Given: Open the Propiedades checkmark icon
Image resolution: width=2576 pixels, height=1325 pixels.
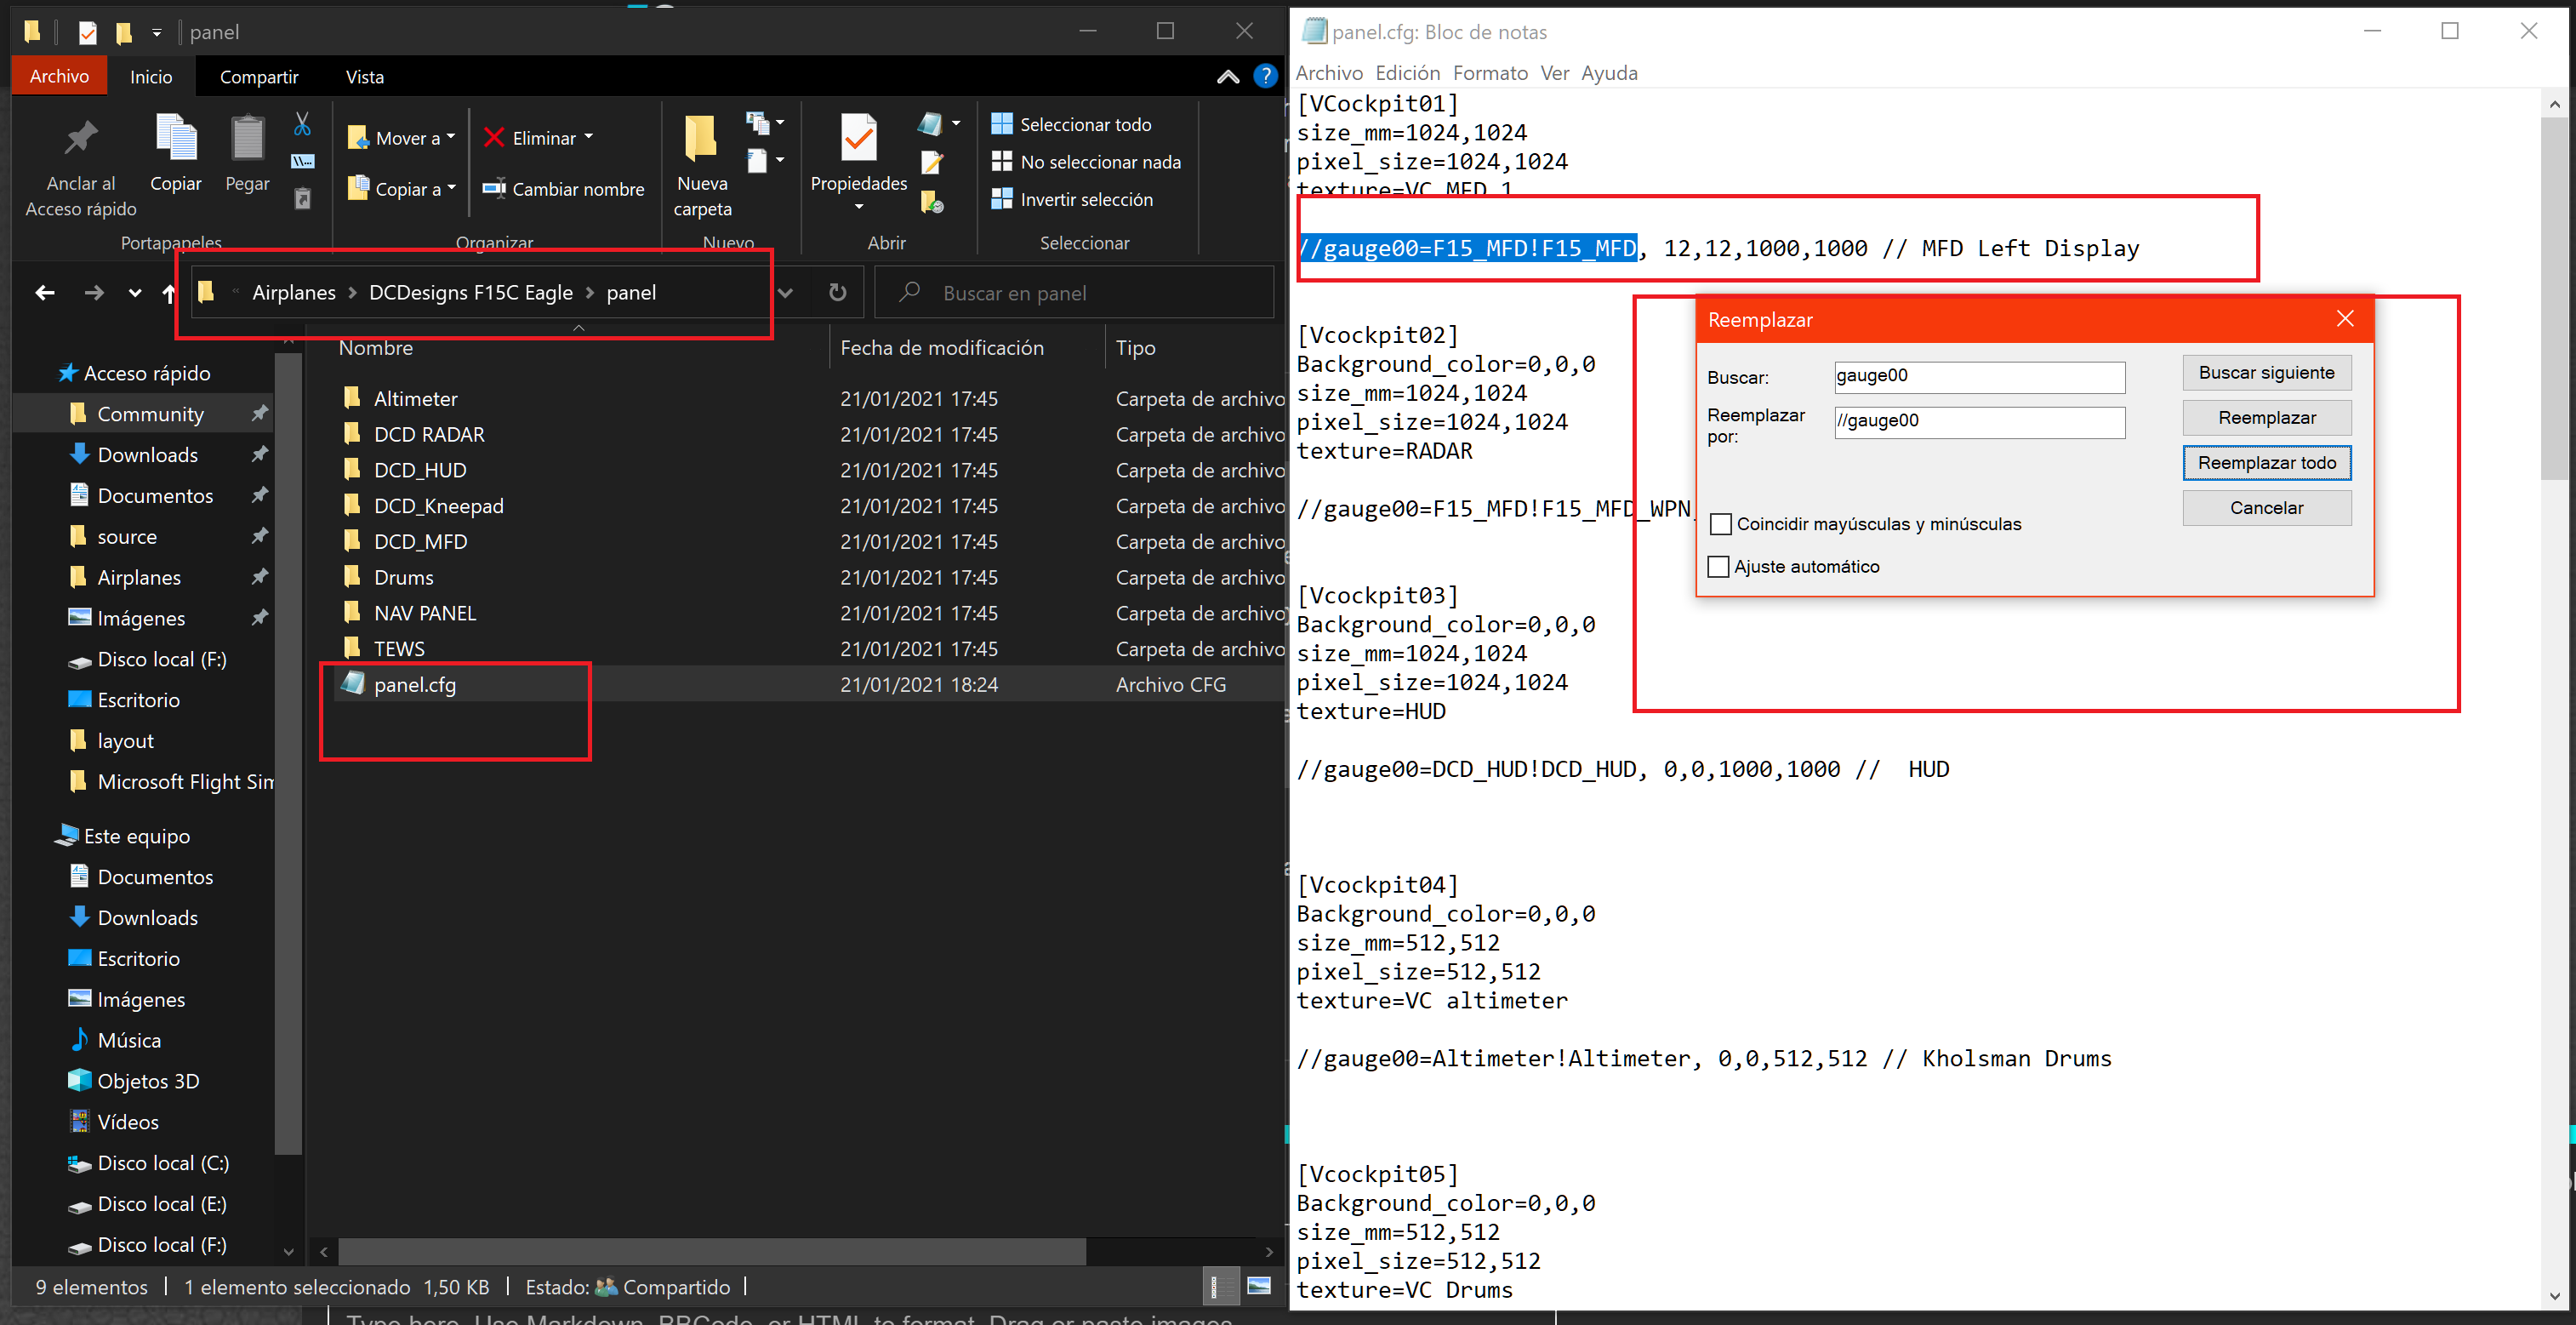Looking at the screenshot, I should 858,138.
